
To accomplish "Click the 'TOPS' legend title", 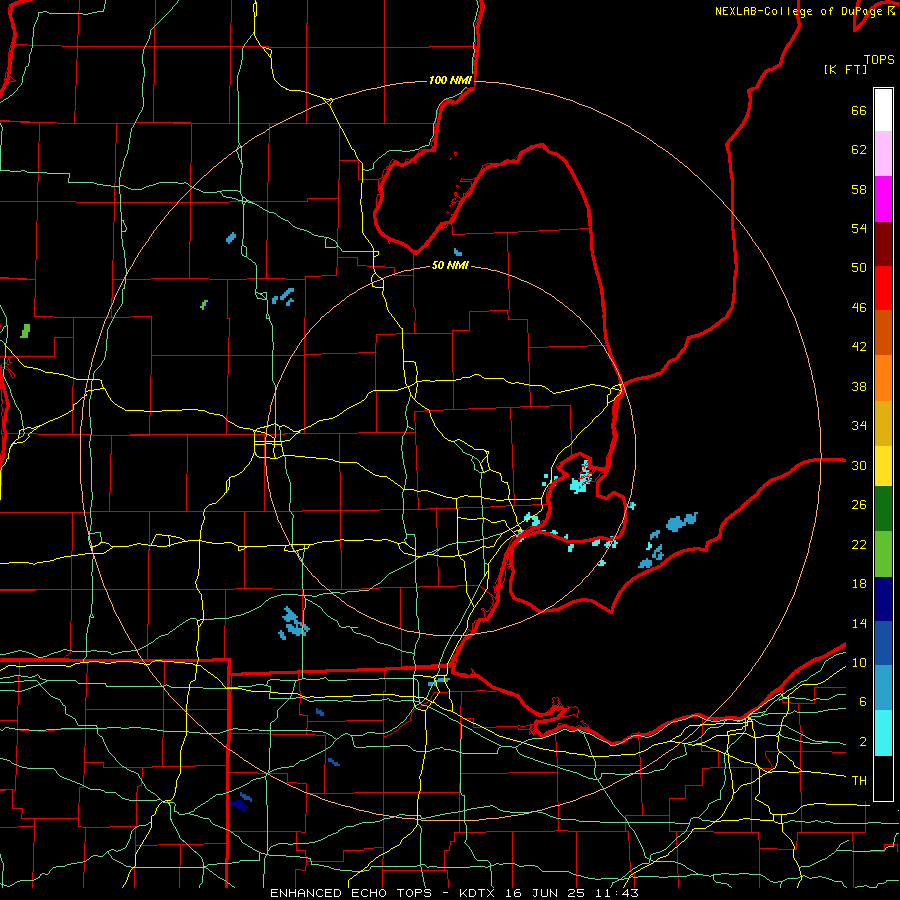I will (x=879, y=60).
